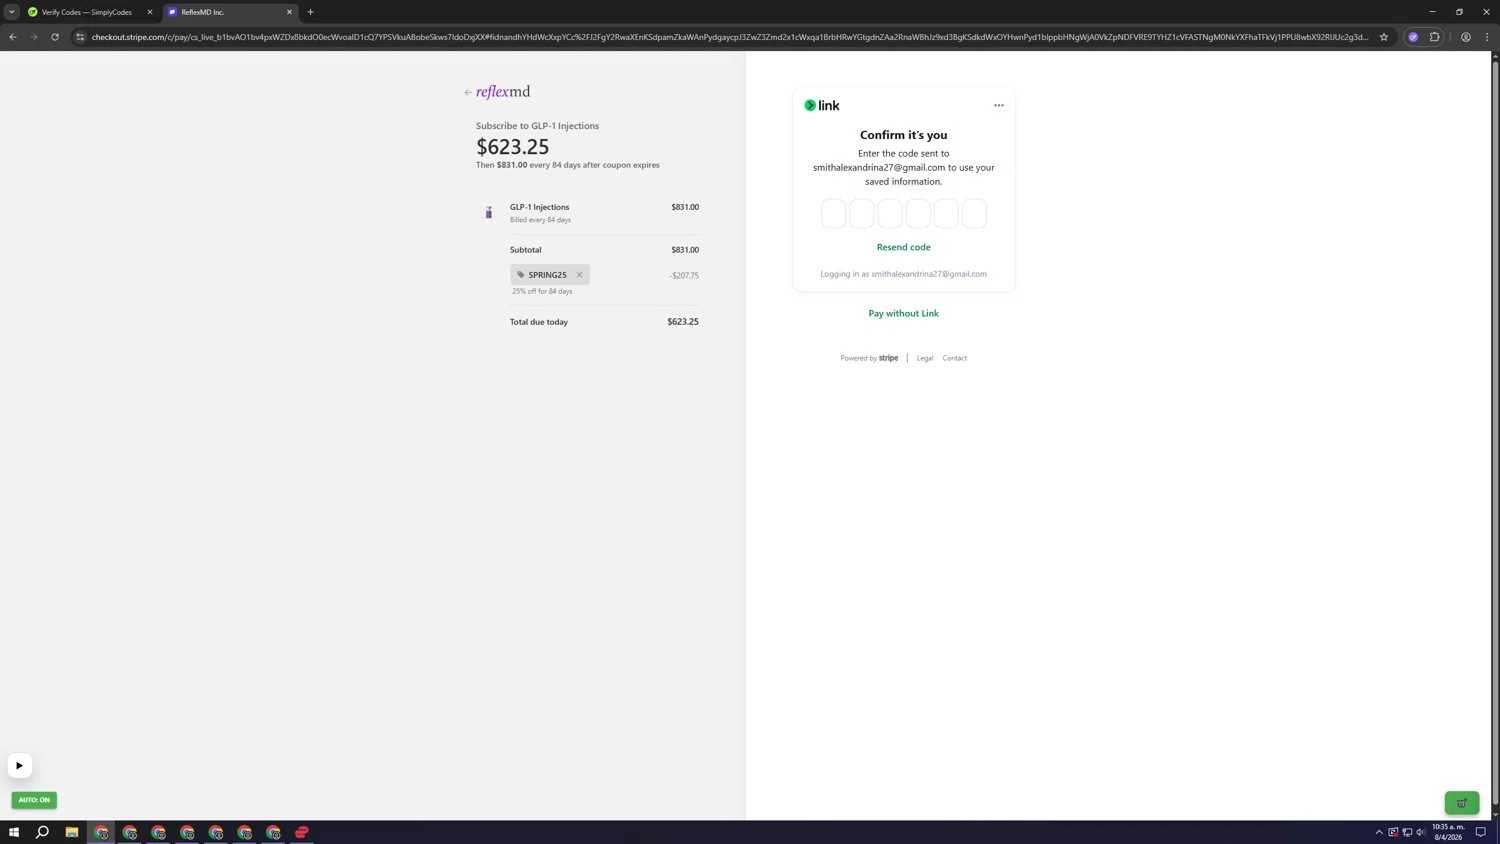Toggle the AUTO: ON button

(34, 800)
